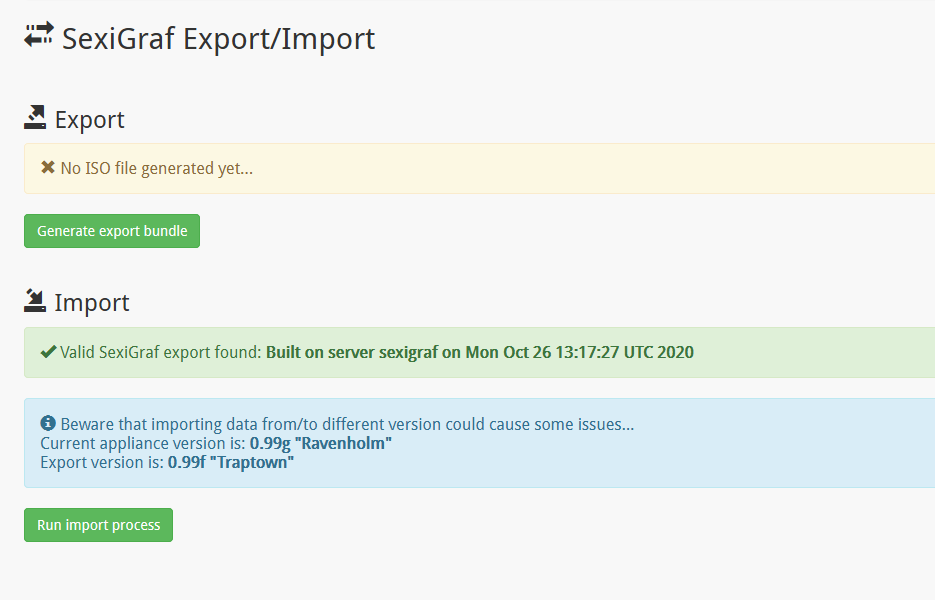
Task: Click the SexiGraf Export/Import page title
Action: 218,39
